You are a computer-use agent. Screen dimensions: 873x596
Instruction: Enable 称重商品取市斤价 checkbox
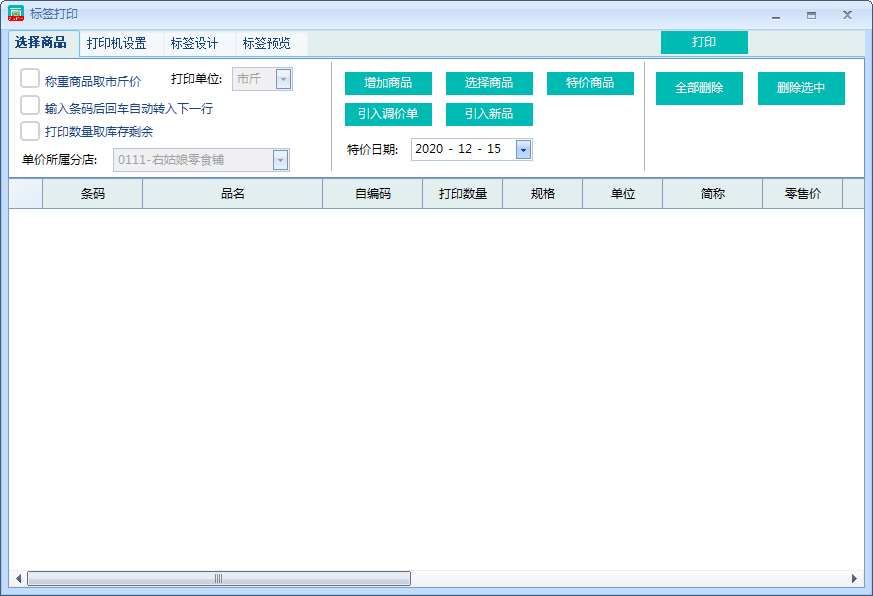tap(30, 79)
